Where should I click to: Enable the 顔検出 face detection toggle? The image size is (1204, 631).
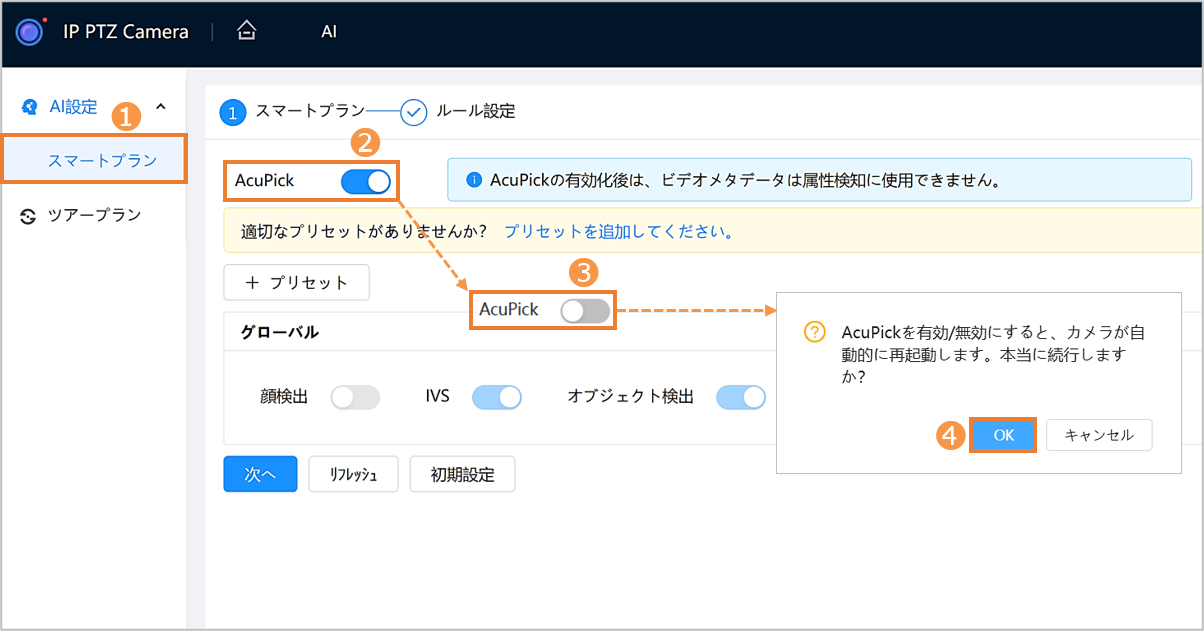point(356,397)
